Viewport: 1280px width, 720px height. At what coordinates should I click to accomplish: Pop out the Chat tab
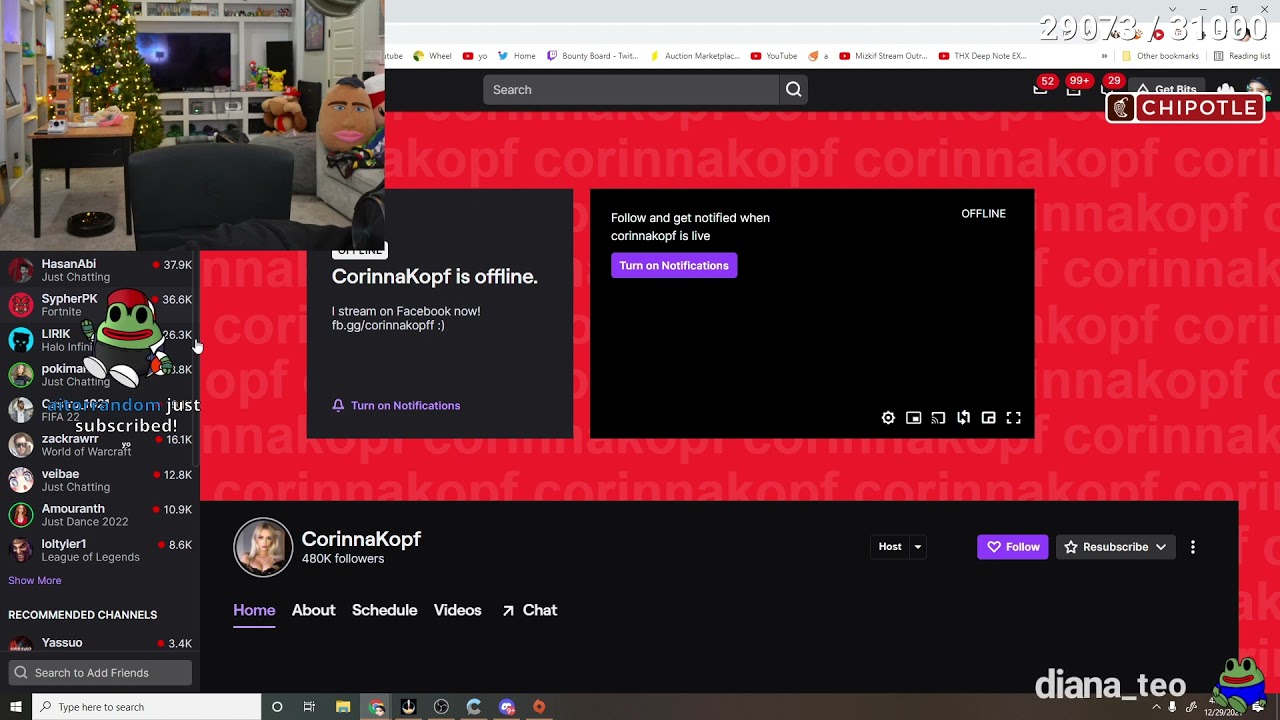click(x=529, y=610)
